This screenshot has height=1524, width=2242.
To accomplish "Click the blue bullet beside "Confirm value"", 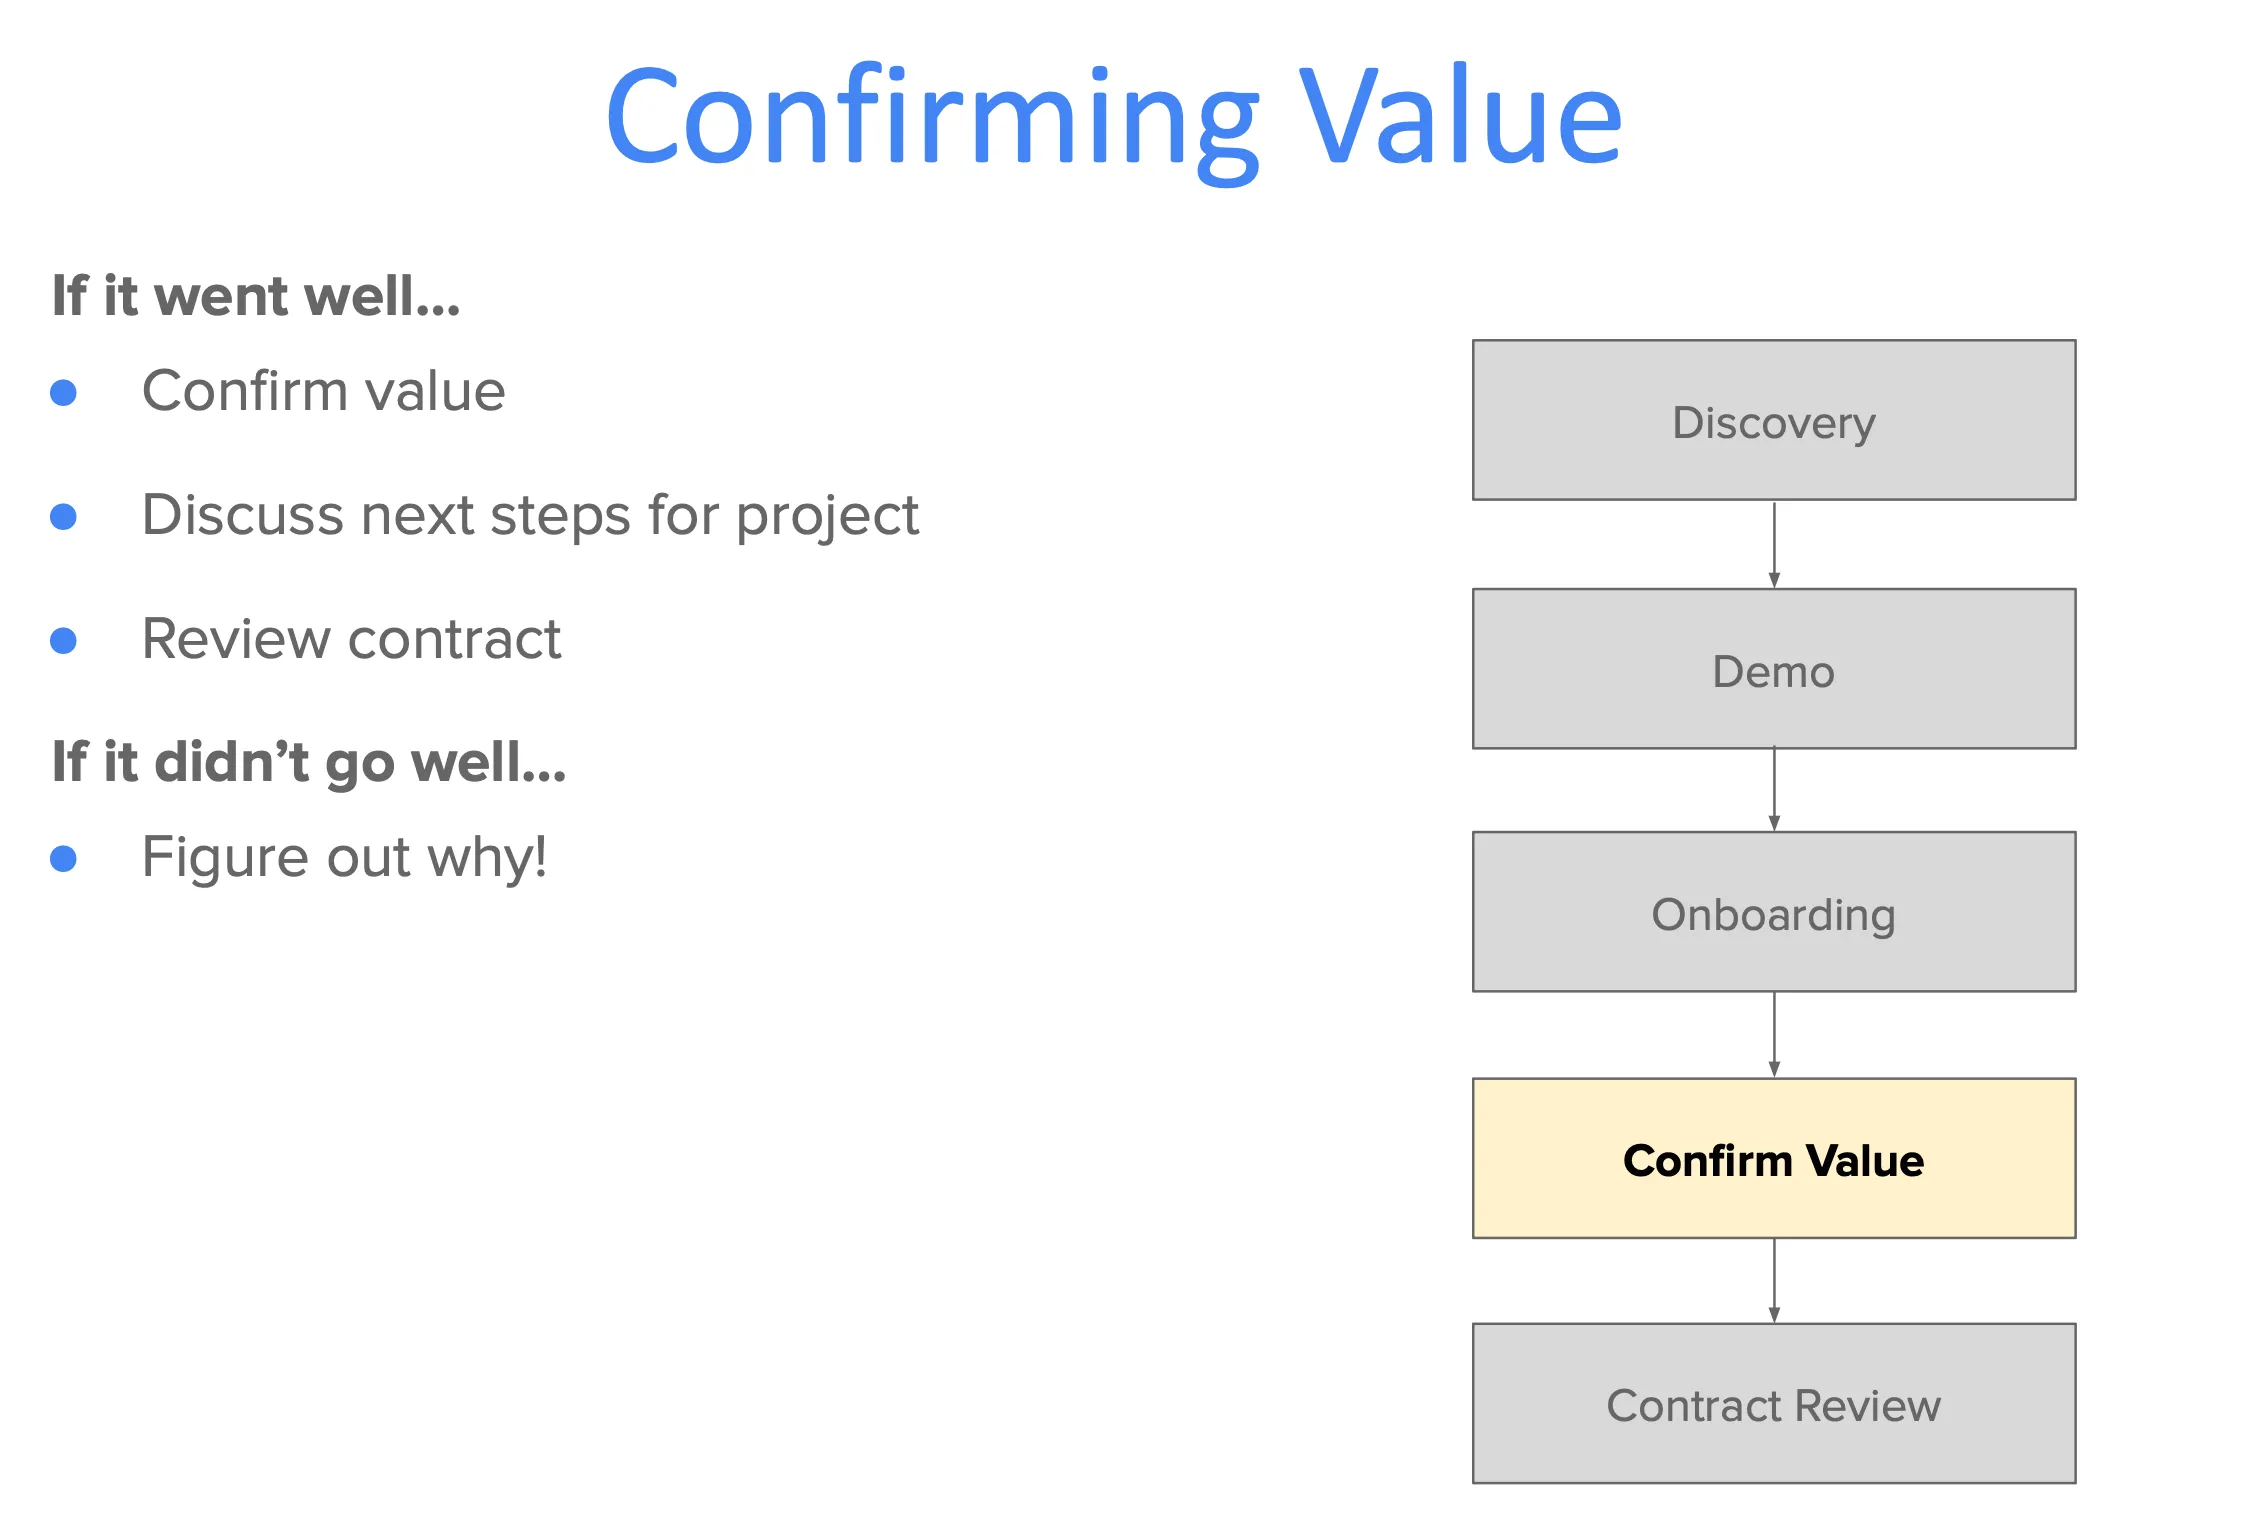I will point(64,393).
